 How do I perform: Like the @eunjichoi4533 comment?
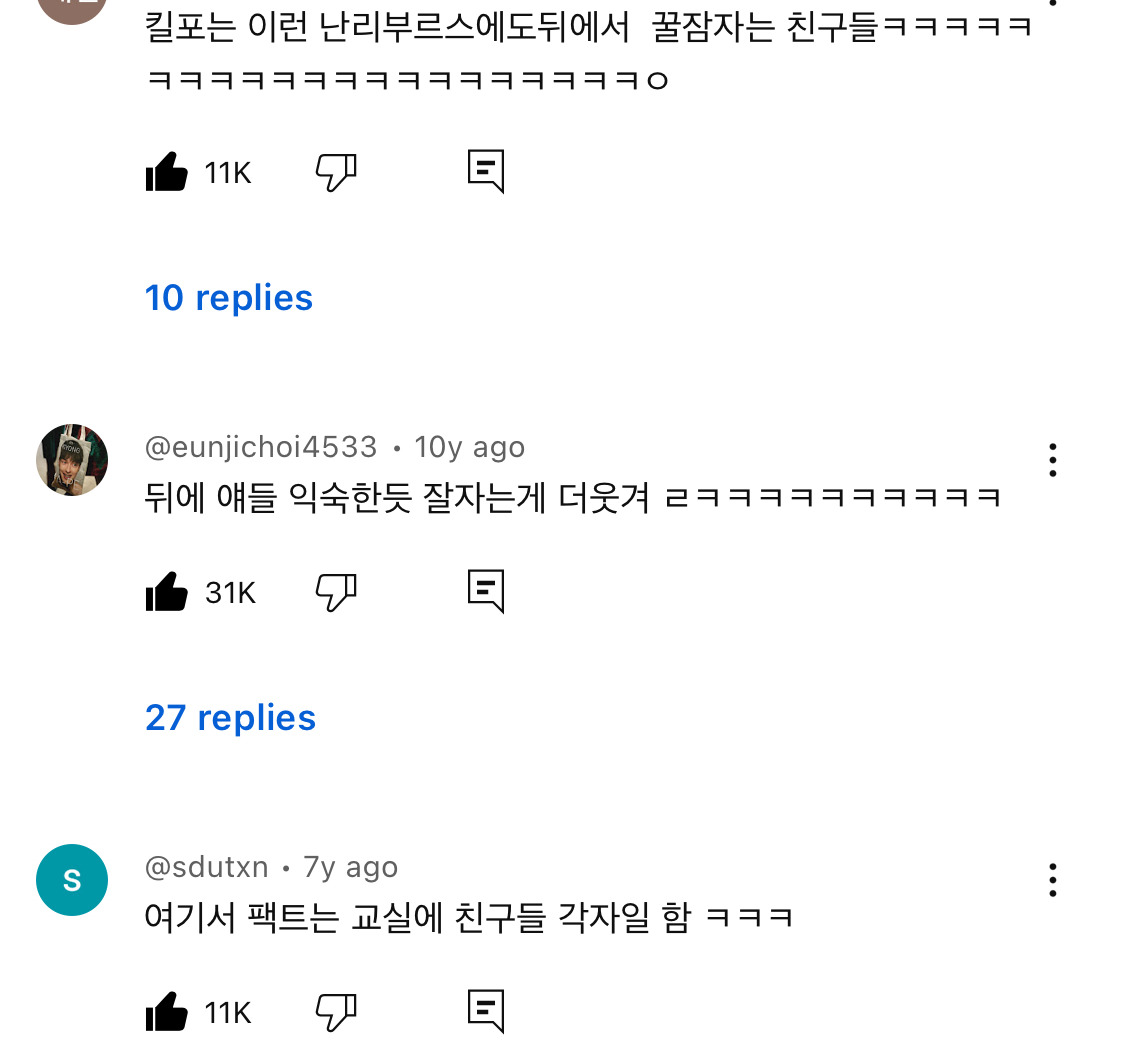pyautogui.click(x=167, y=593)
